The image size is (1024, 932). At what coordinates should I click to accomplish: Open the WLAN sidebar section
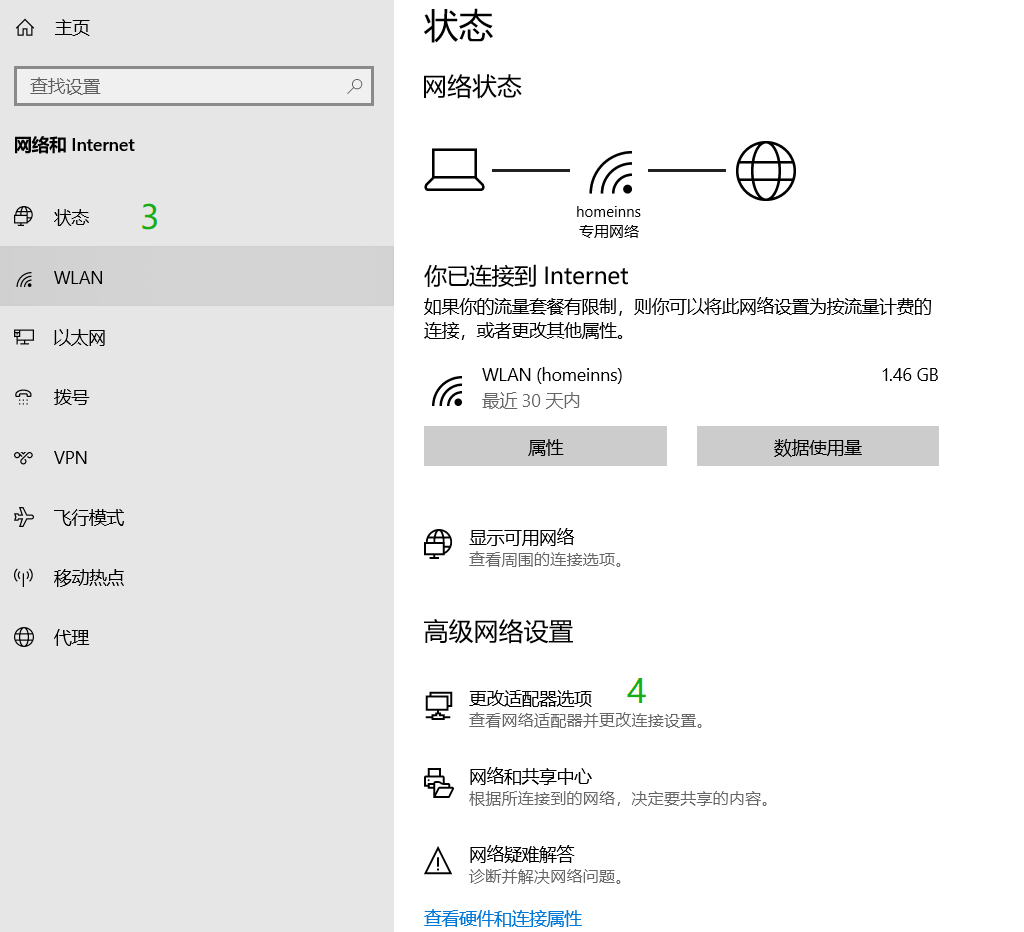(197, 277)
